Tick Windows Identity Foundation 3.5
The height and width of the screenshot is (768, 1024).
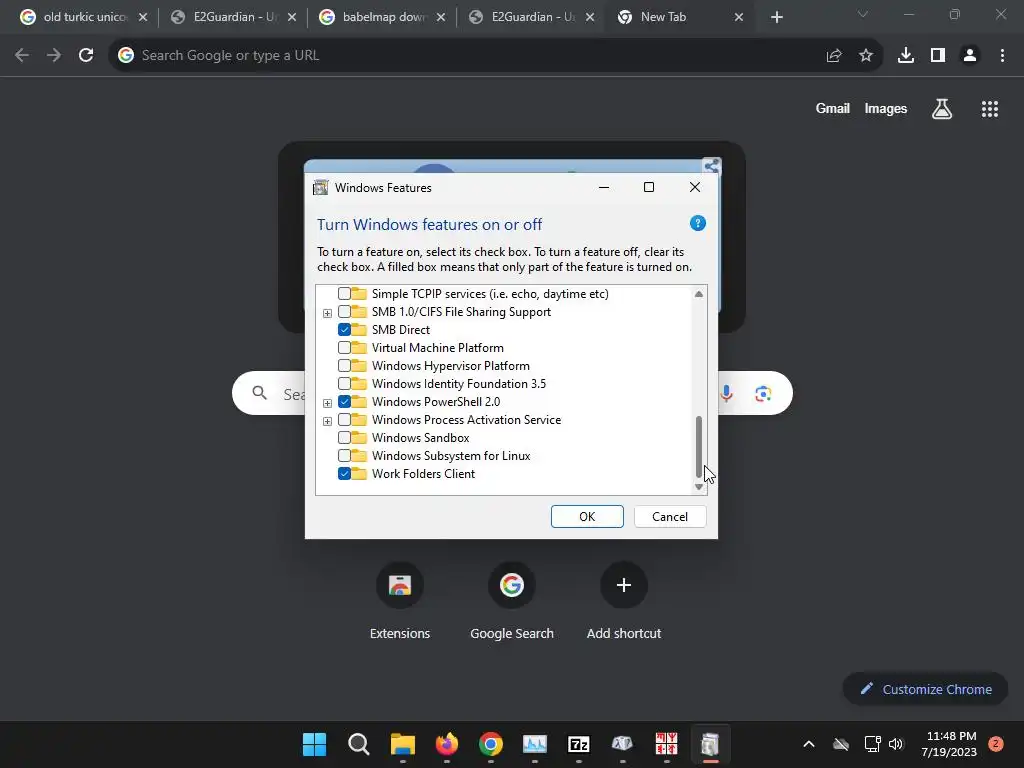pyautogui.click(x=344, y=384)
